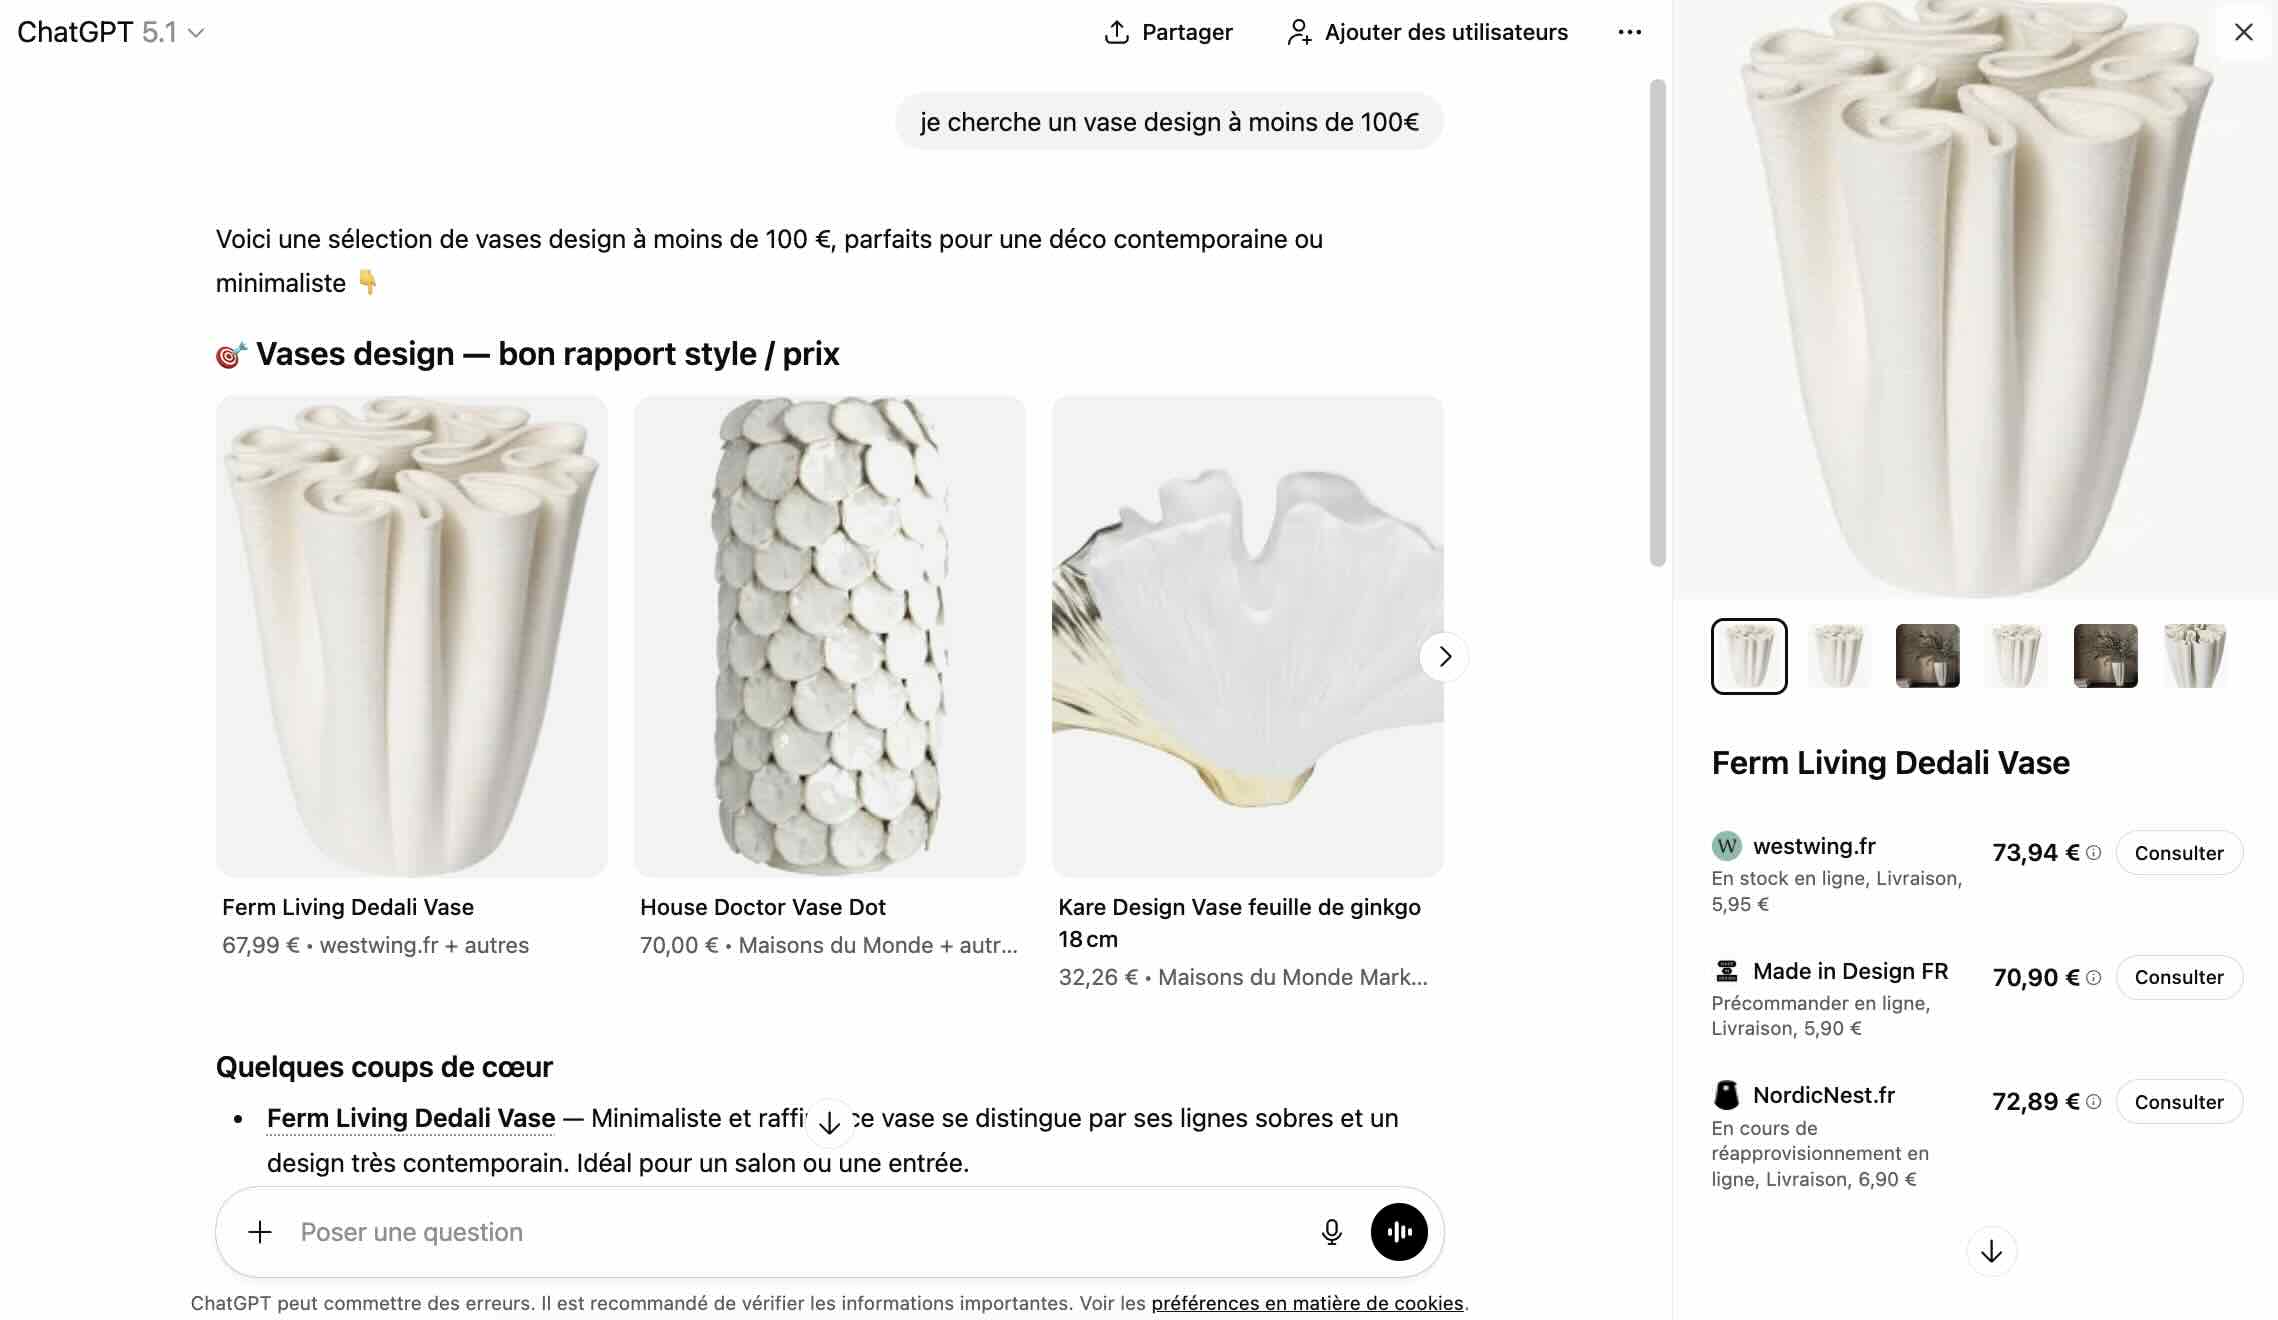Select the third vase thumbnail with dark background
Screen dimensions: 2278x1320
pos(1927,656)
